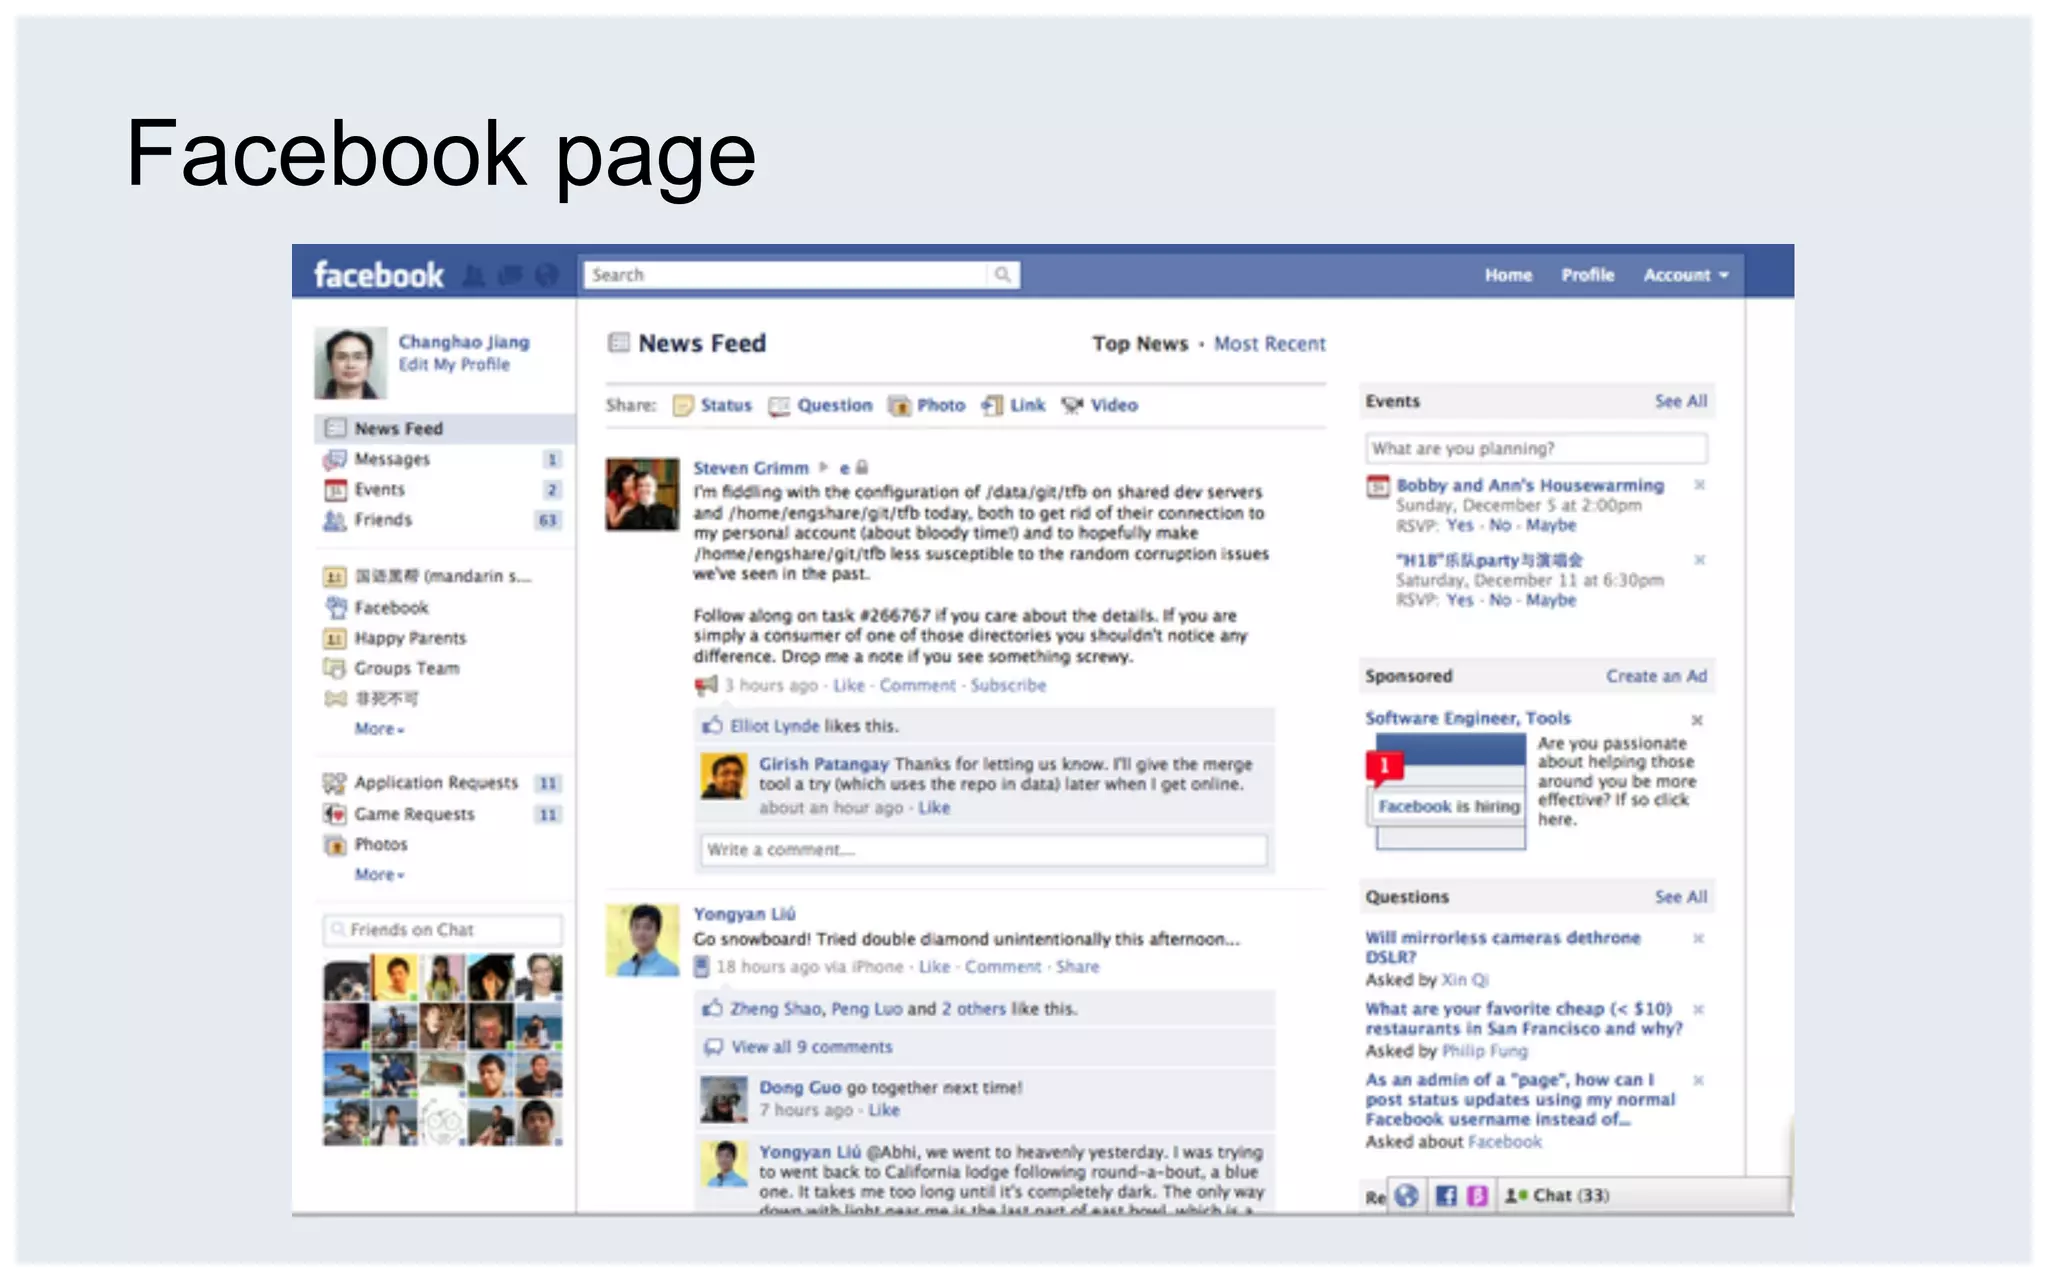The width and height of the screenshot is (2048, 1280).
Task: Click the globe icon in chat bar
Action: click(x=1407, y=1196)
